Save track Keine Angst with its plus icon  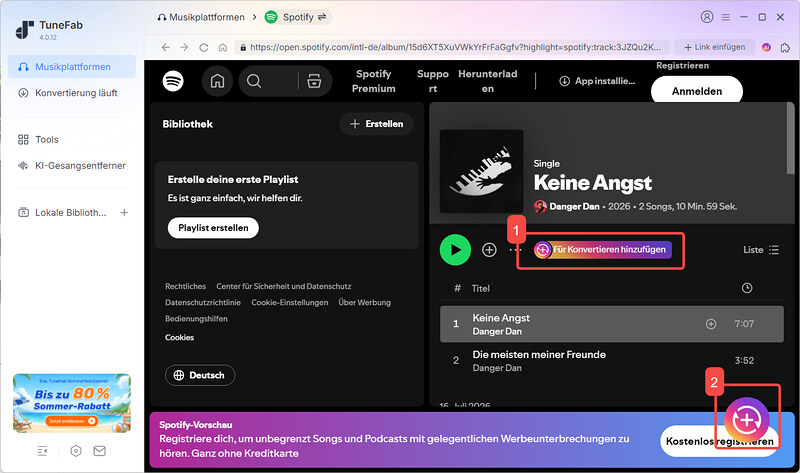(x=711, y=324)
